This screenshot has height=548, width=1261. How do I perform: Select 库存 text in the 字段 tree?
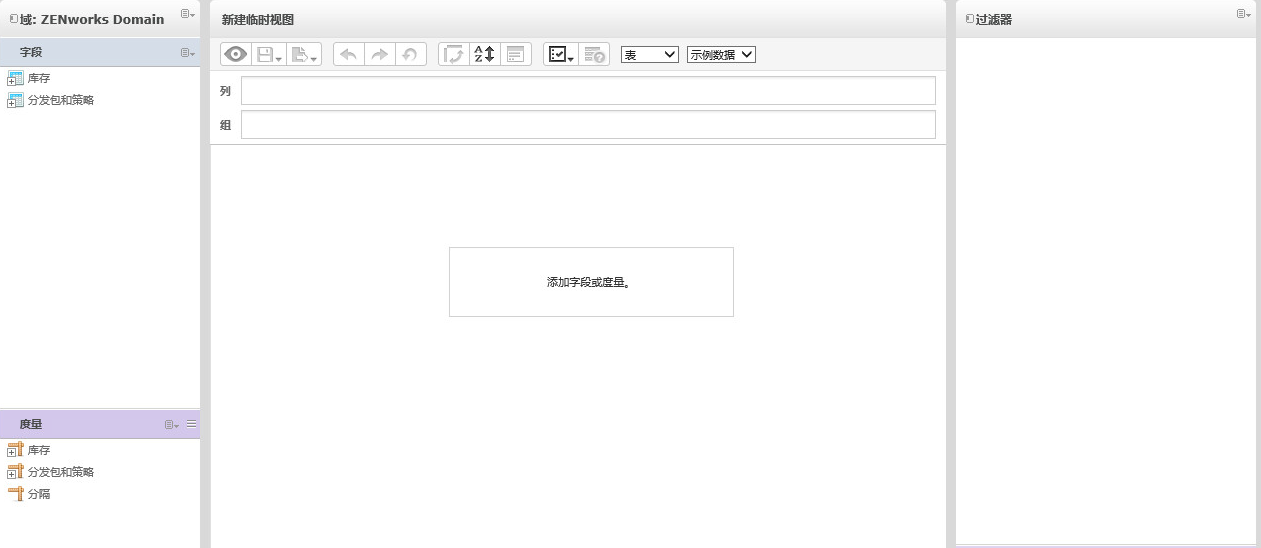39,78
